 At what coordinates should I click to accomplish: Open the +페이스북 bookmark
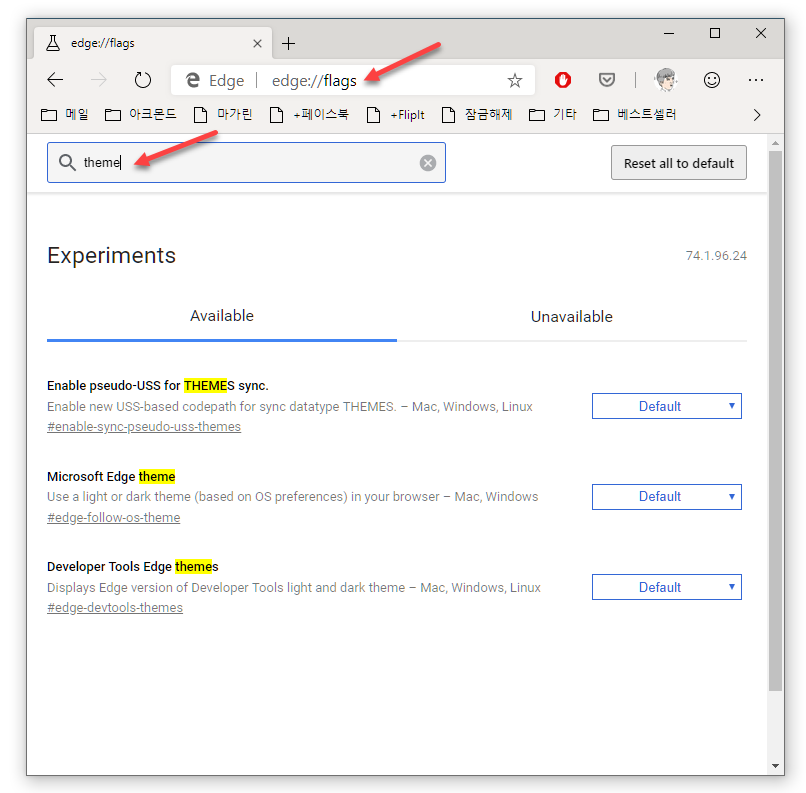(x=309, y=115)
